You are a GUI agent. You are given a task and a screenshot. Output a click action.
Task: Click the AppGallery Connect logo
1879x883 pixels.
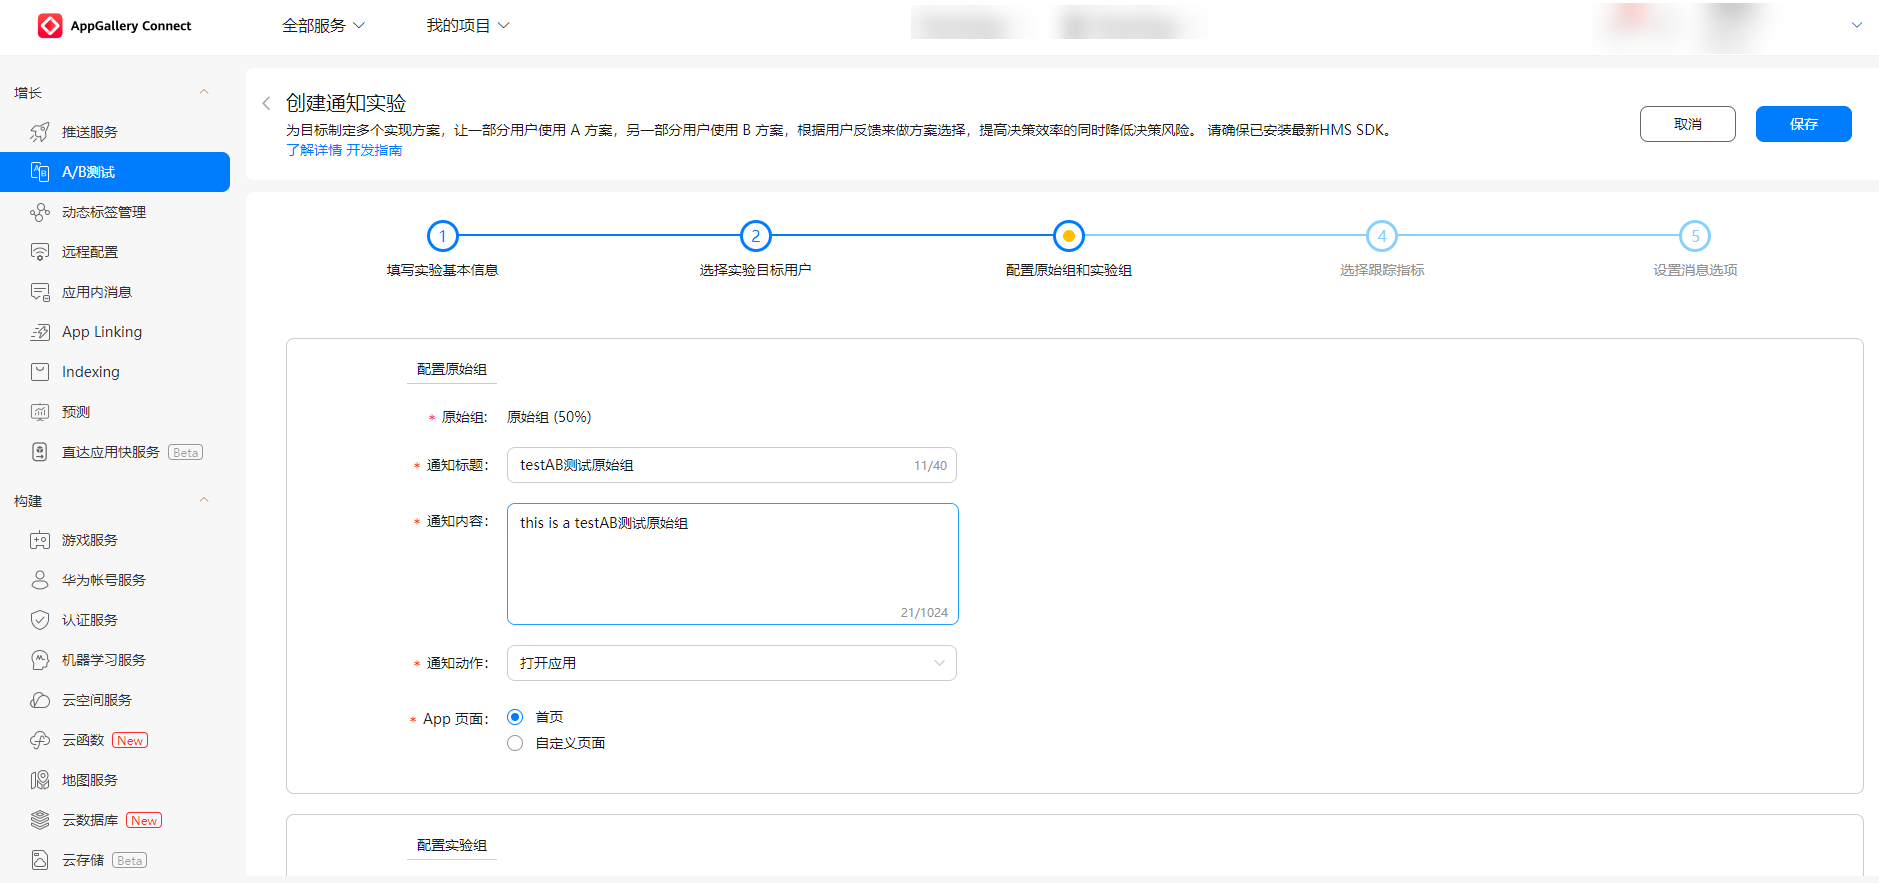pos(50,26)
